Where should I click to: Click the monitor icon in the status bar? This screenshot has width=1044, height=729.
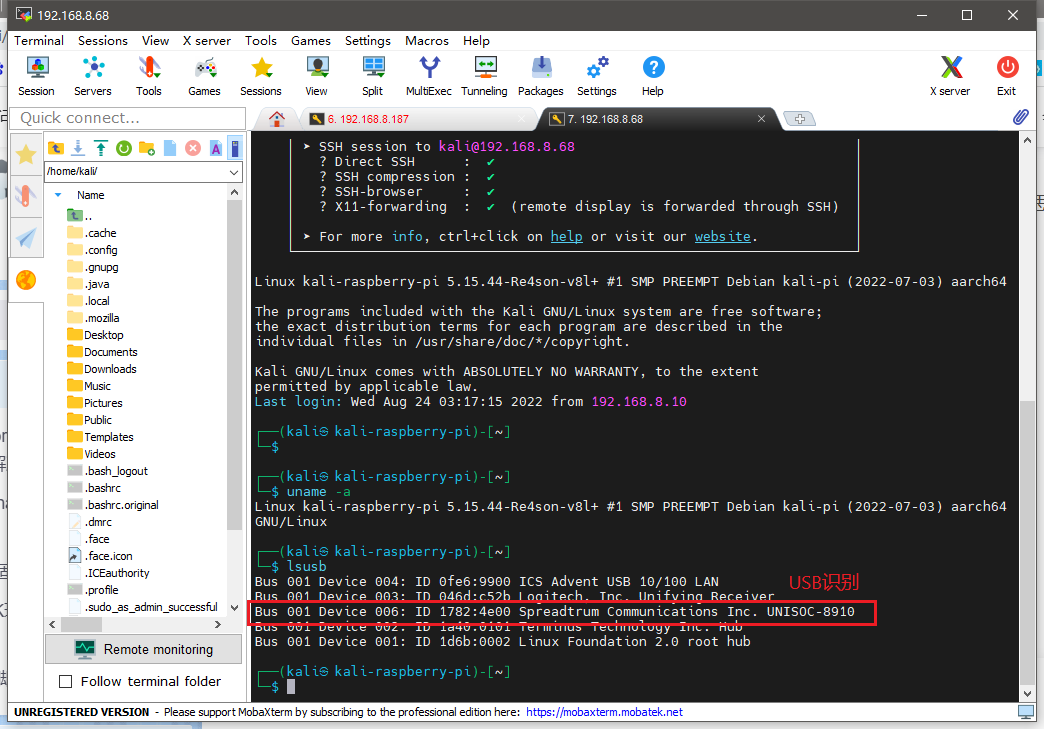[1026, 712]
